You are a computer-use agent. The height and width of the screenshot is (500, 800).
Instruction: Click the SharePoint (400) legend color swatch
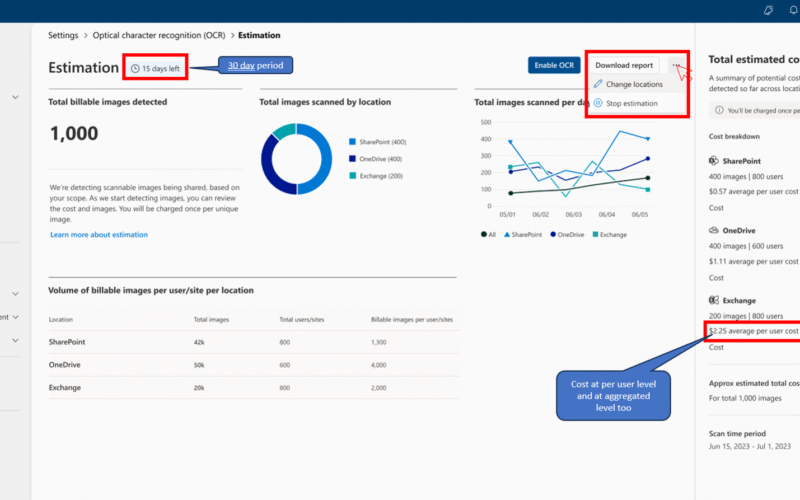(351, 142)
